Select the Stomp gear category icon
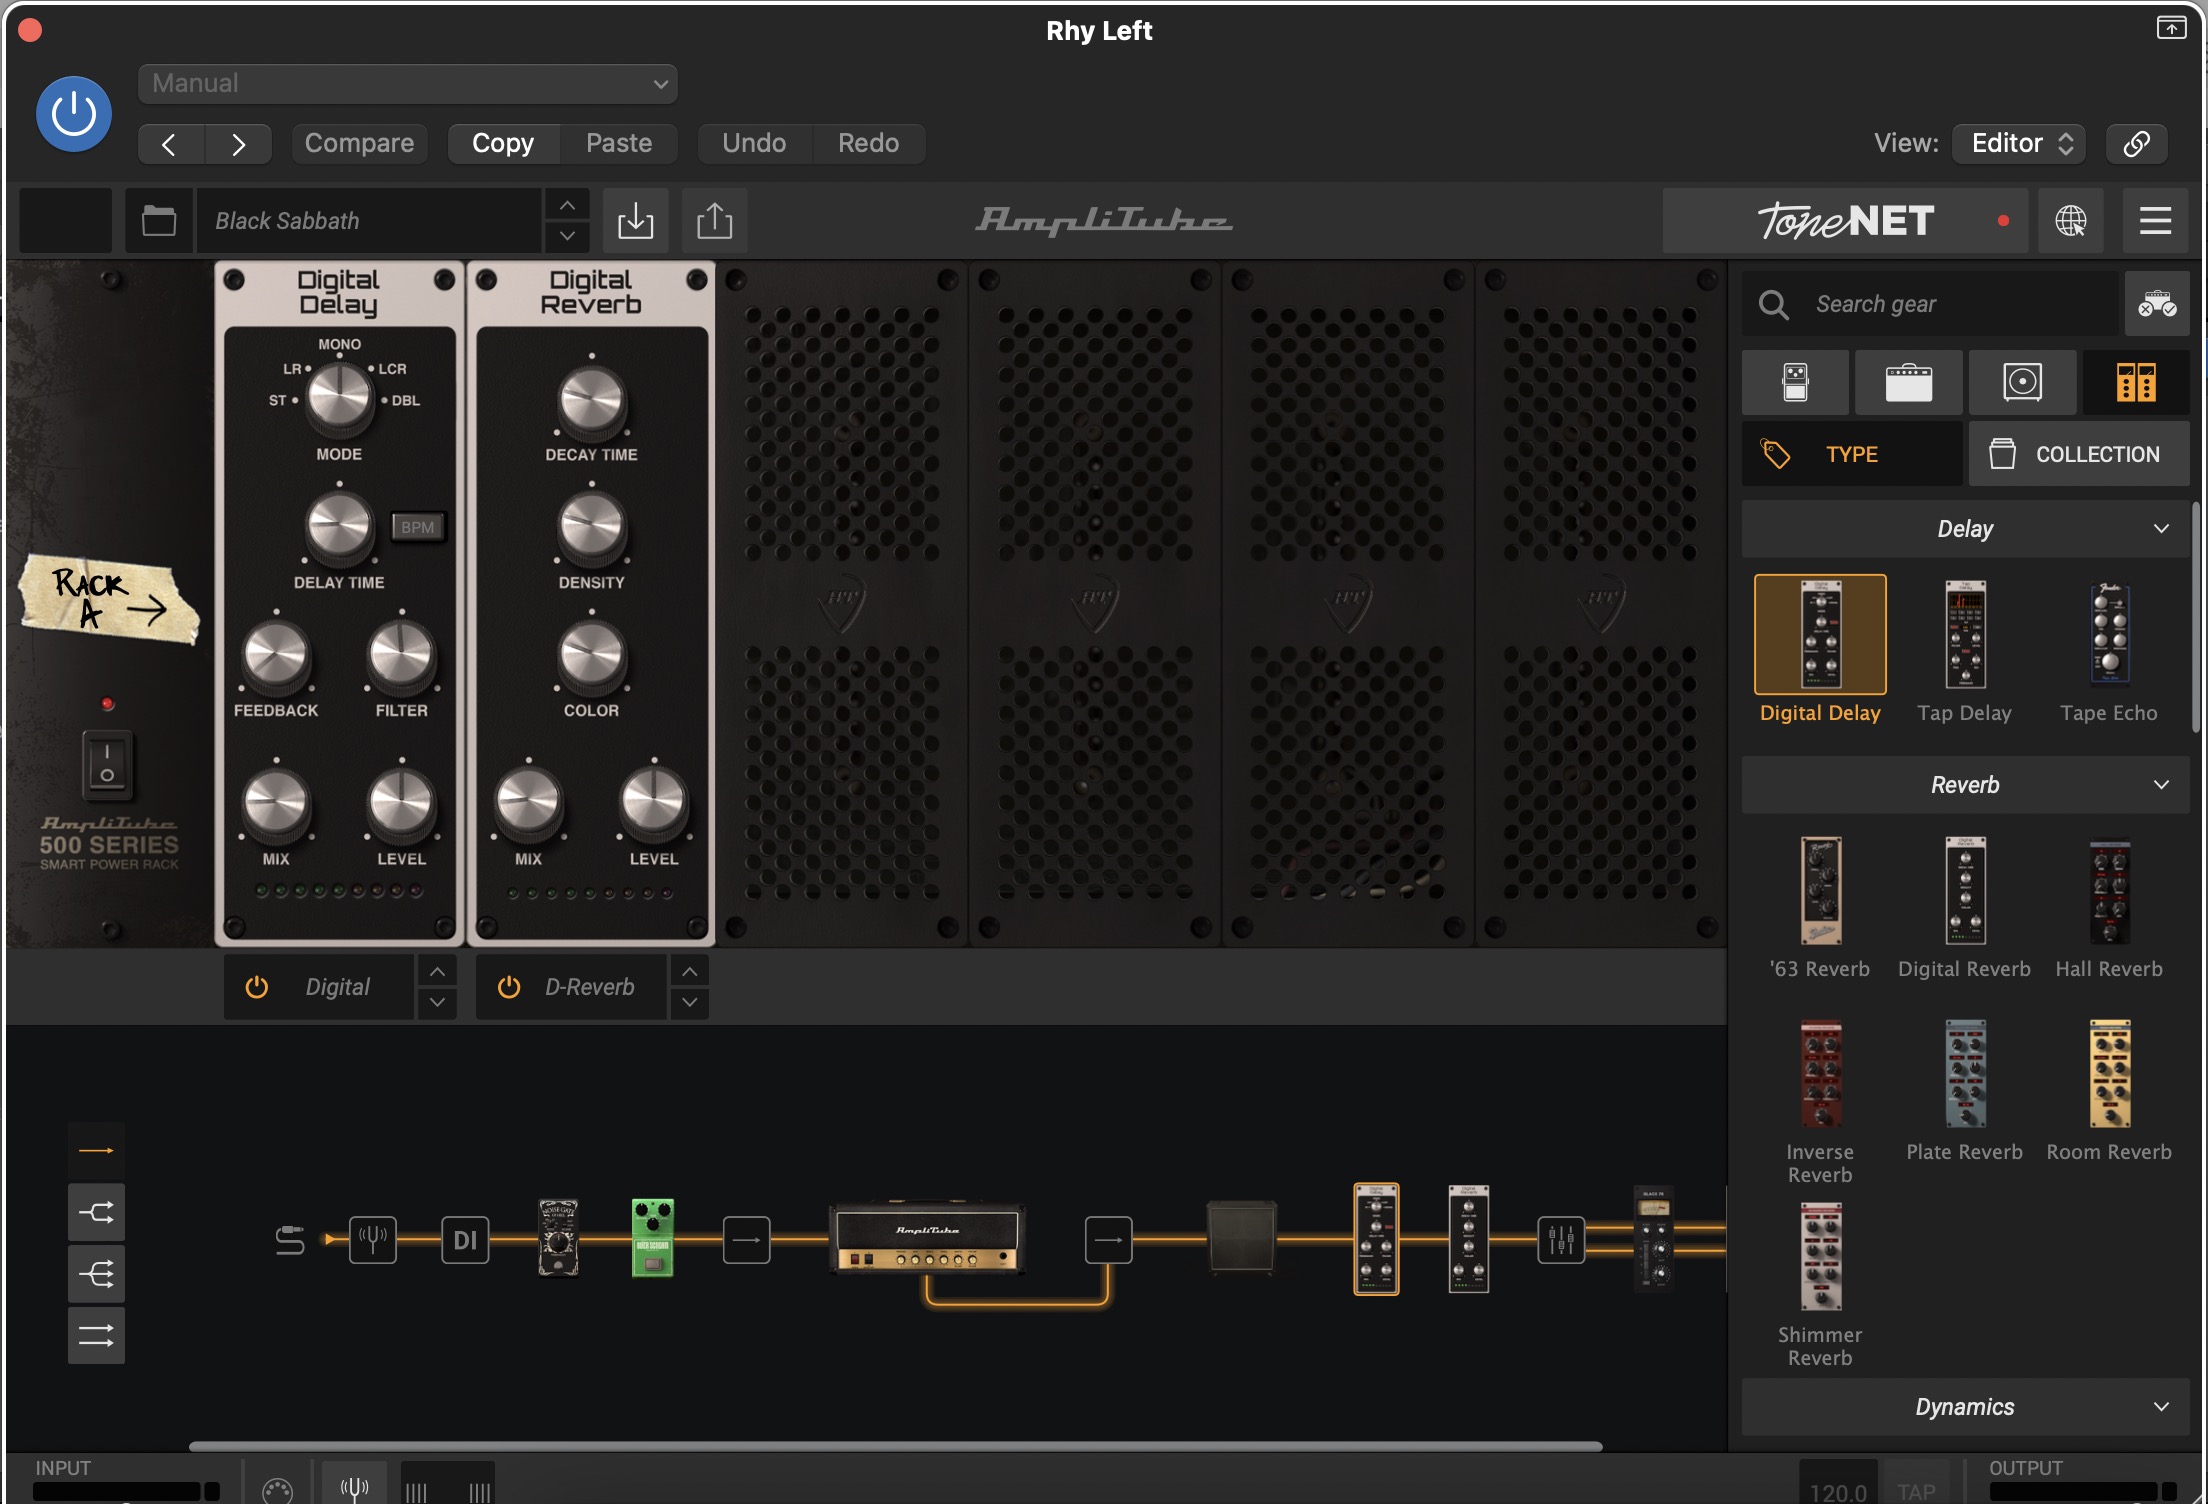The height and width of the screenshot is (1504, 2208). pos(1796,382)
